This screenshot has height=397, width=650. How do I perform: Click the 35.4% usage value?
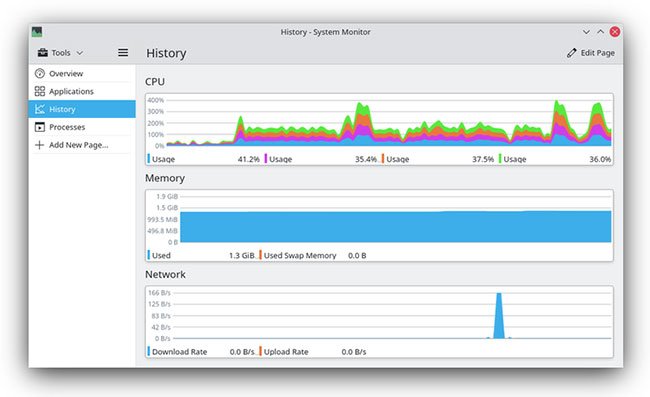point(366,159)
